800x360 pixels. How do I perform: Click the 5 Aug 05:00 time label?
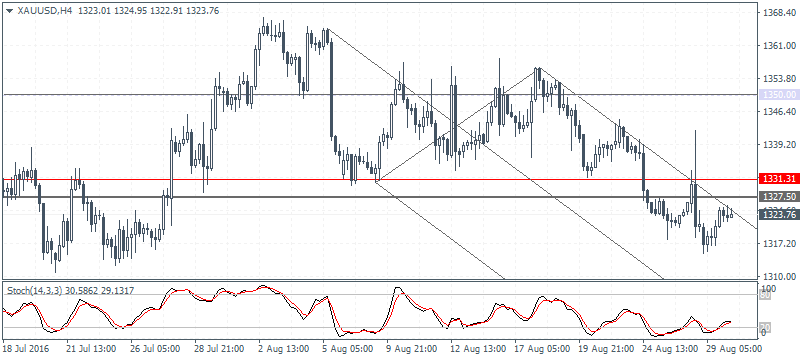coord(347,349)
